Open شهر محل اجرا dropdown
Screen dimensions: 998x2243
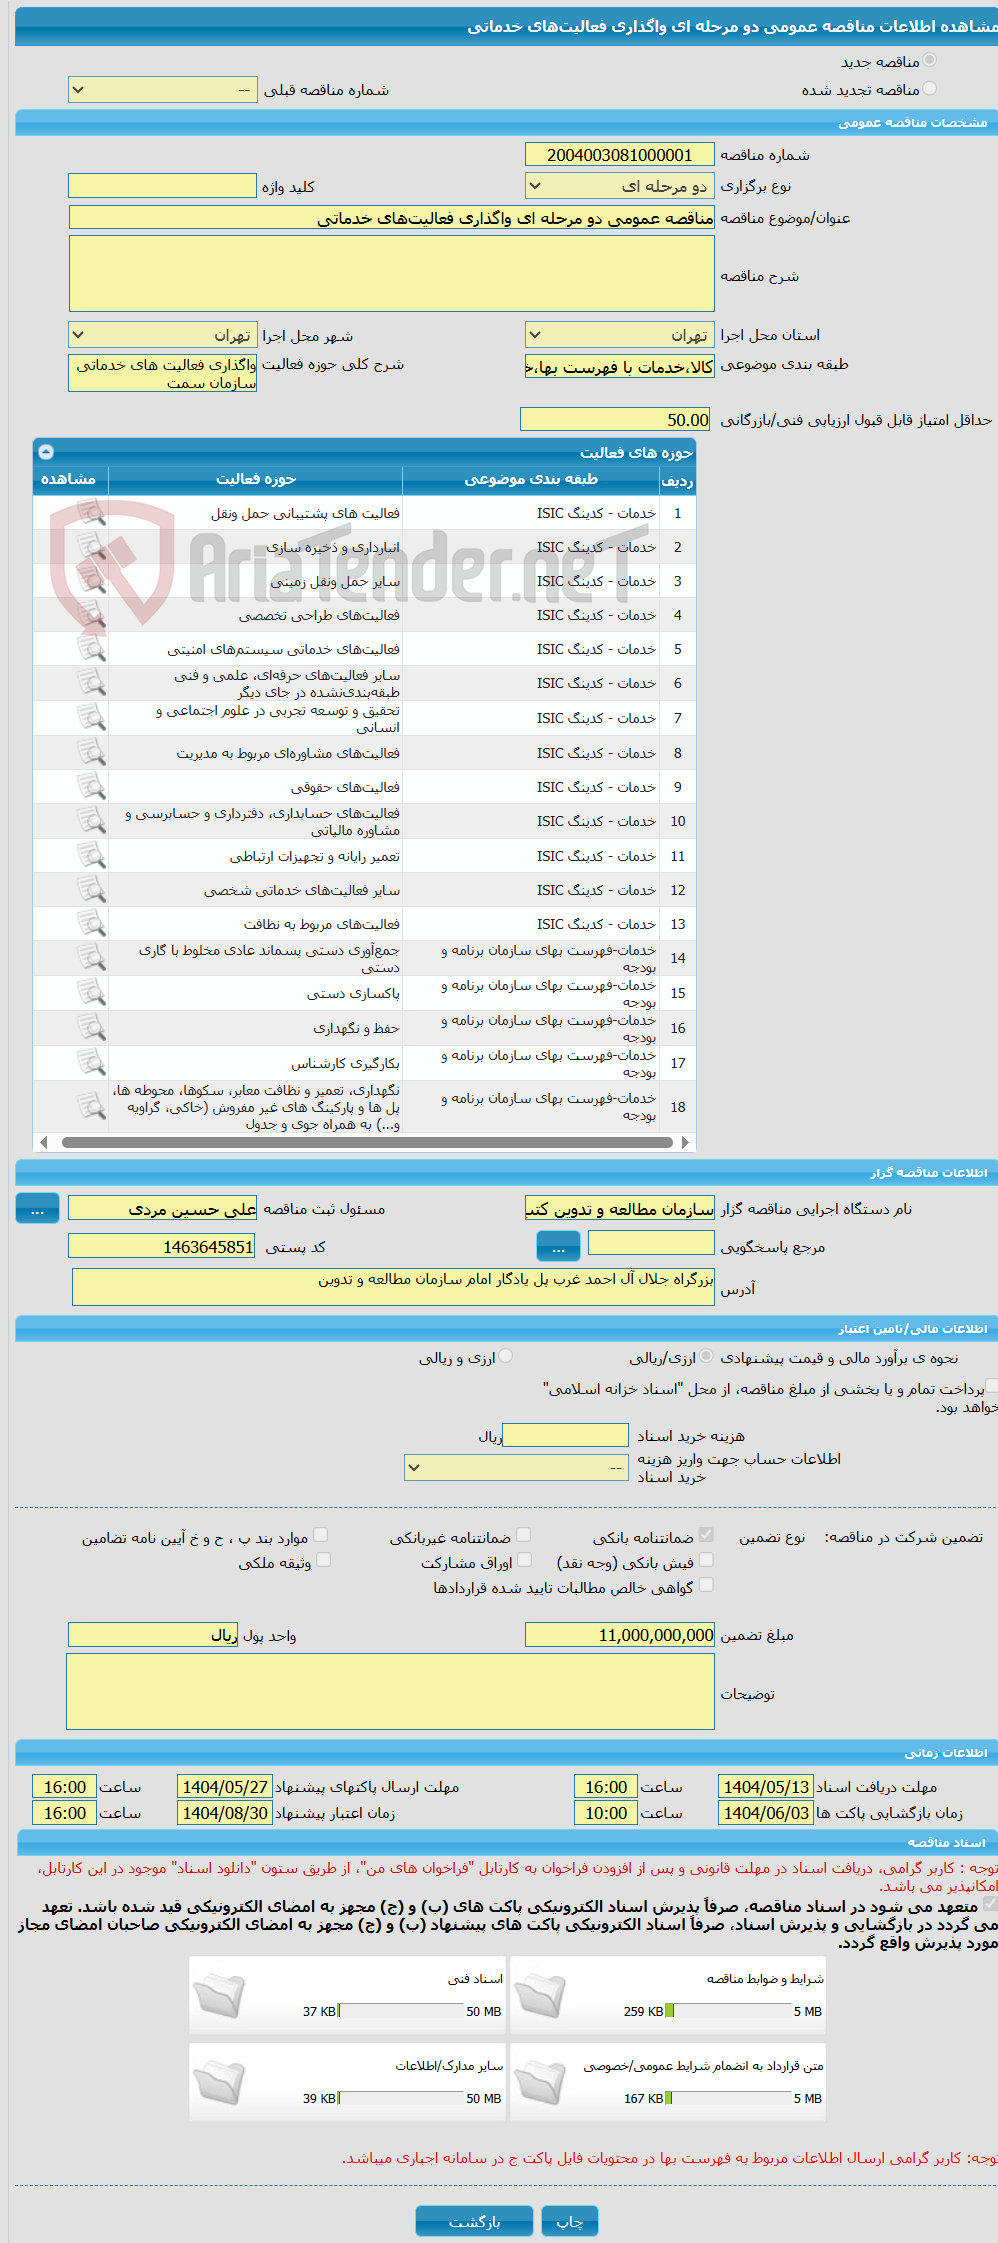163,335
